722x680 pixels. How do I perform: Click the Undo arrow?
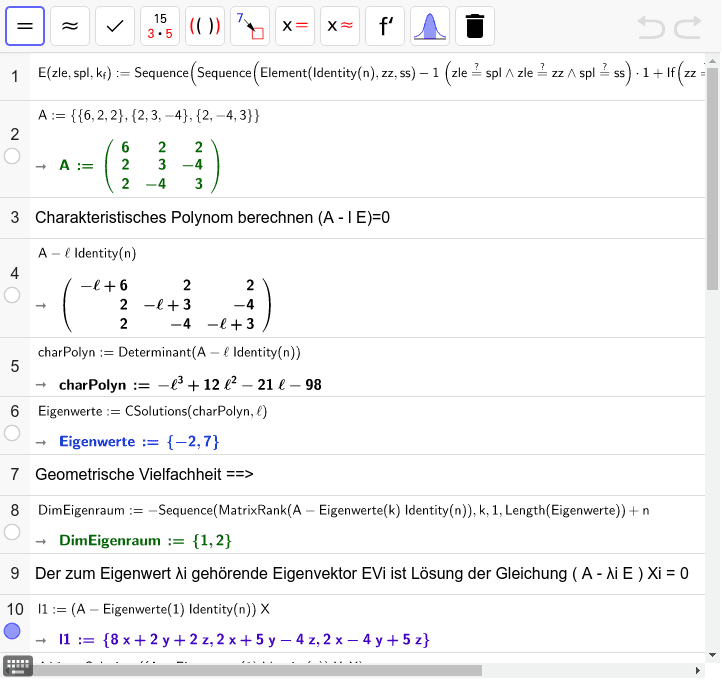click(651, 27)
